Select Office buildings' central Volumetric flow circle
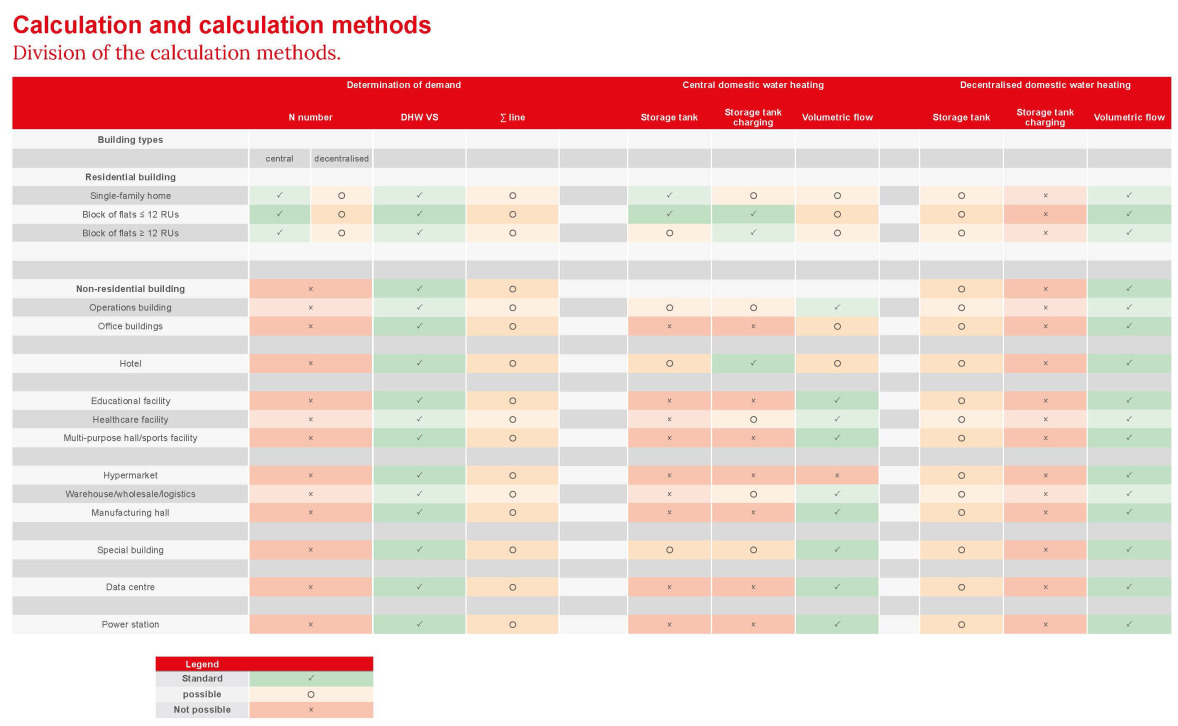This screenshot has height=726, width=1178. (837, 327)
